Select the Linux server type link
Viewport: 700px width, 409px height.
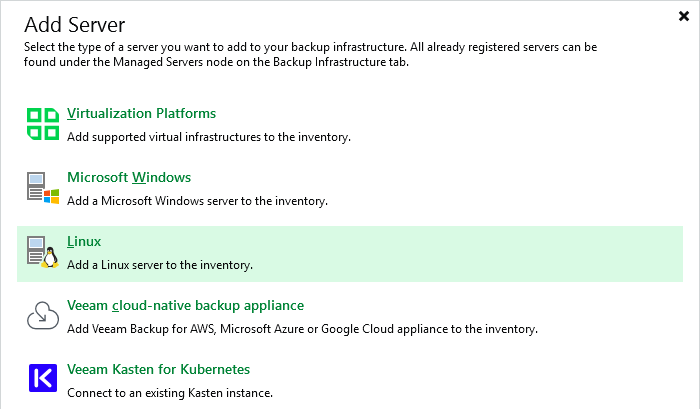coord(84,242)
